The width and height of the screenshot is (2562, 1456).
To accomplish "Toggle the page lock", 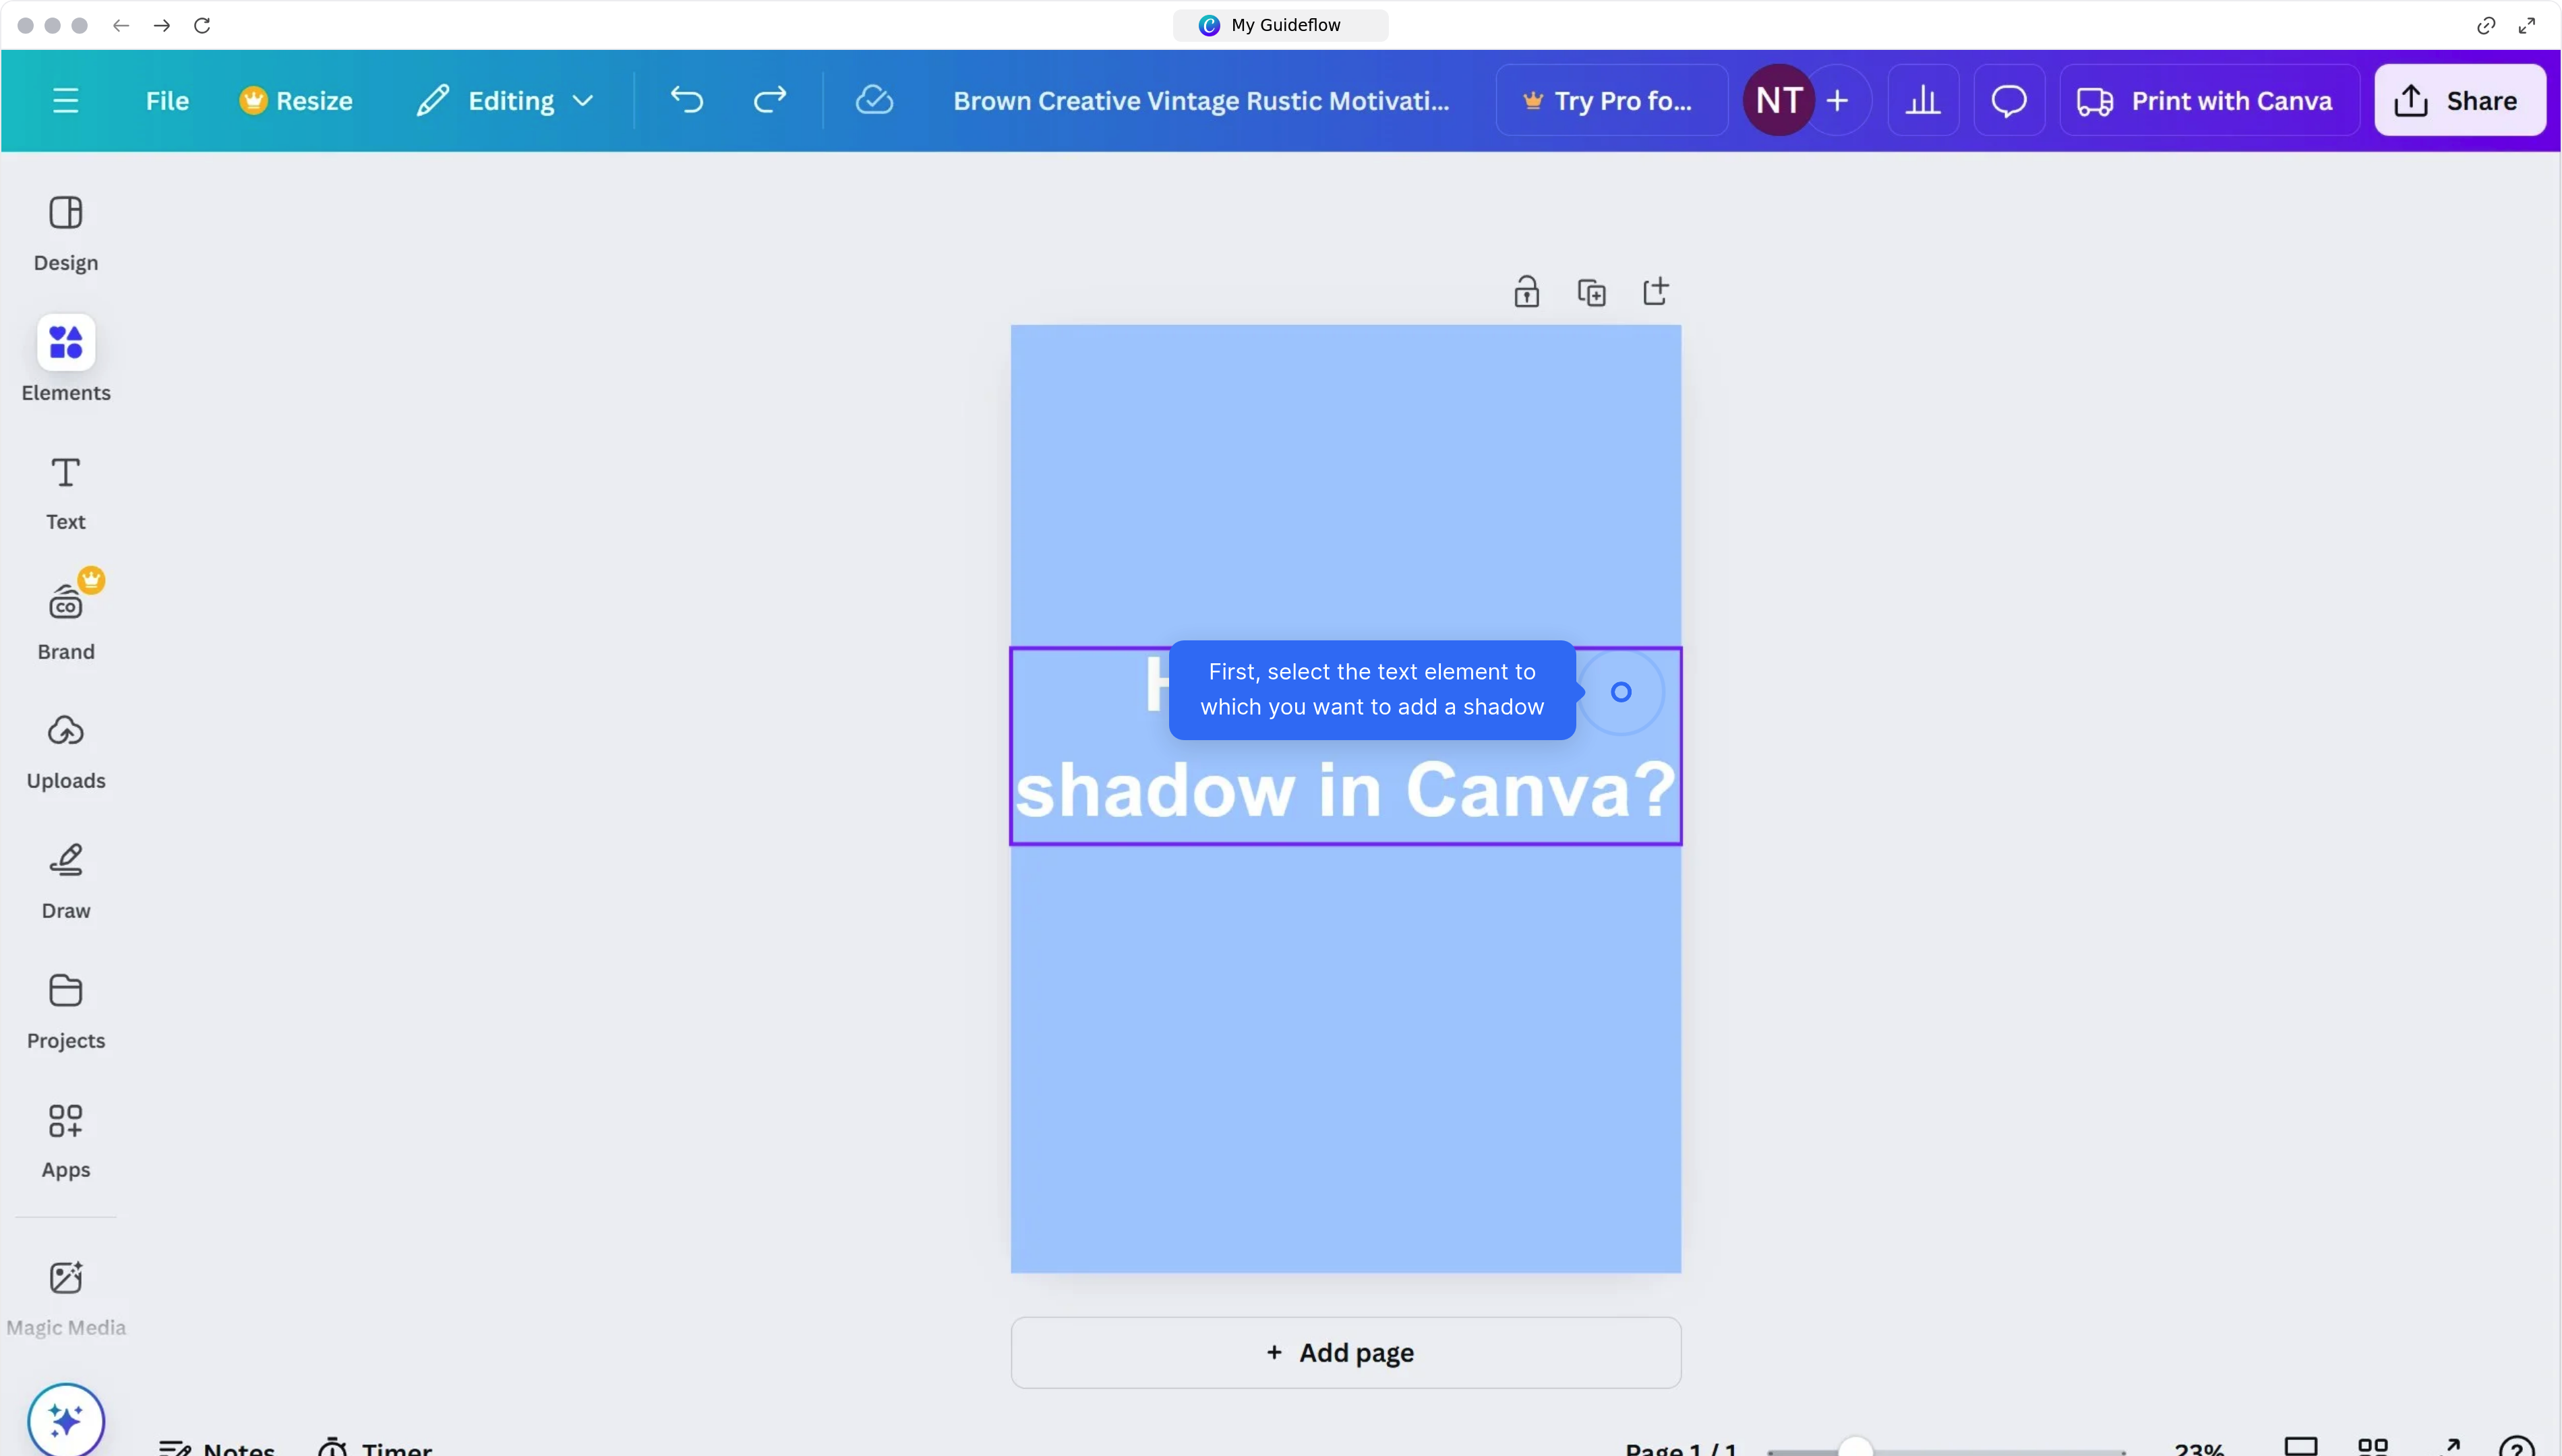I will pyautogui.click(x=1526, y=291).
